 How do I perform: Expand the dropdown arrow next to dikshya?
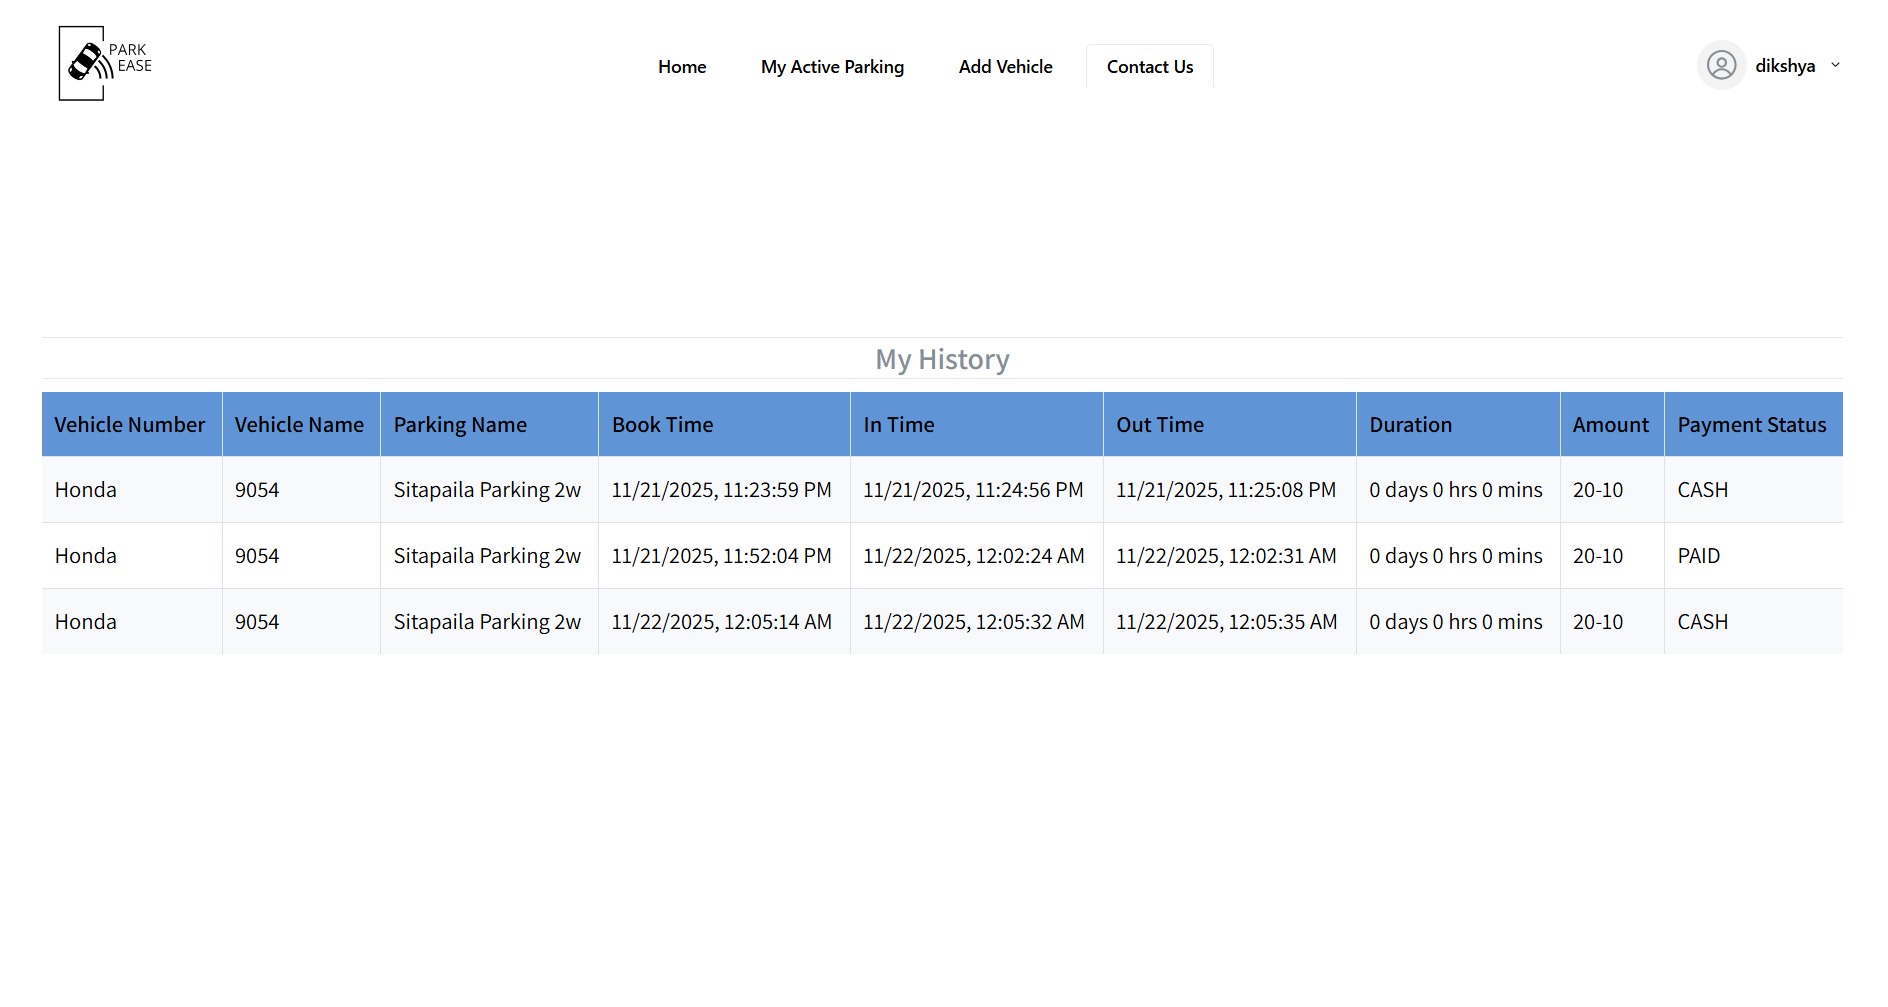click(x=1837, y=65)
